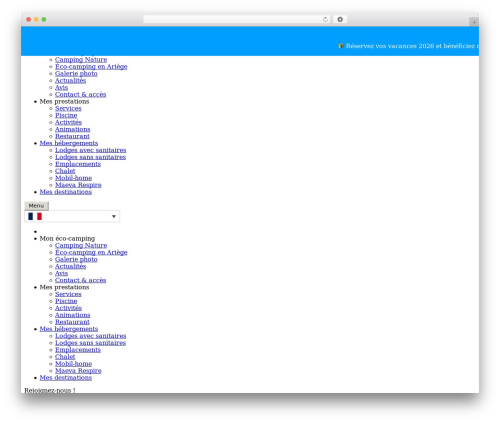Open Restaurant link below the language selector
Viewport: 500px width, 423px height.
coord(72,322)
